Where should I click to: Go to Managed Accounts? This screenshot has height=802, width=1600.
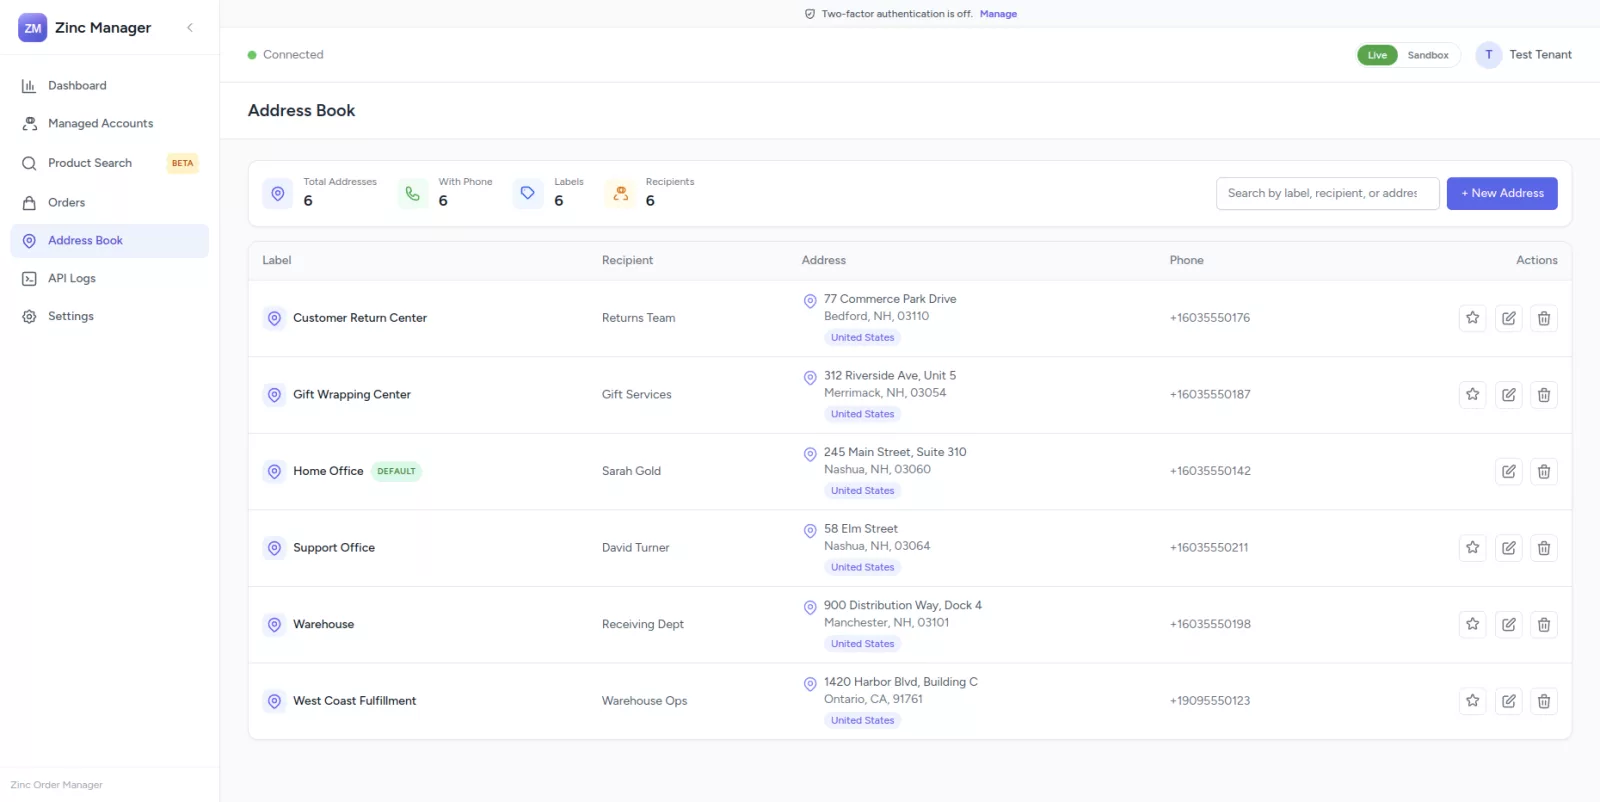[x=109, y=124]
